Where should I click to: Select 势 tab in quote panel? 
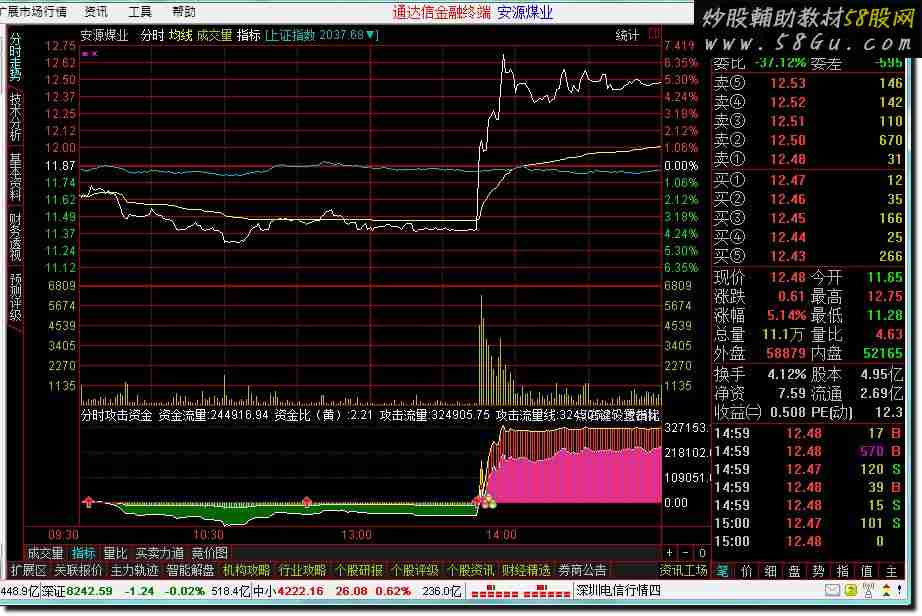click(819, 571)
